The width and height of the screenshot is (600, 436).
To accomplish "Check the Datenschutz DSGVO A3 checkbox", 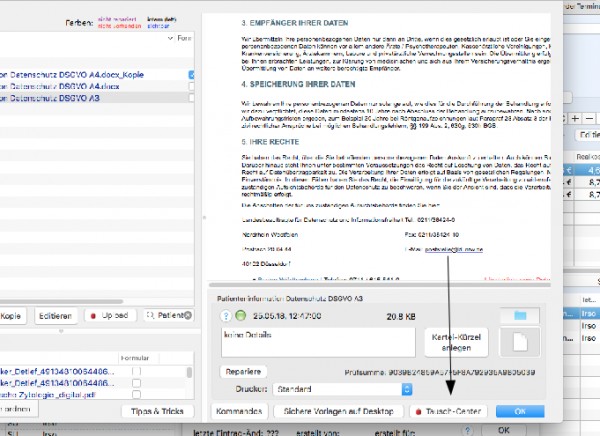I will coord(191,98).
